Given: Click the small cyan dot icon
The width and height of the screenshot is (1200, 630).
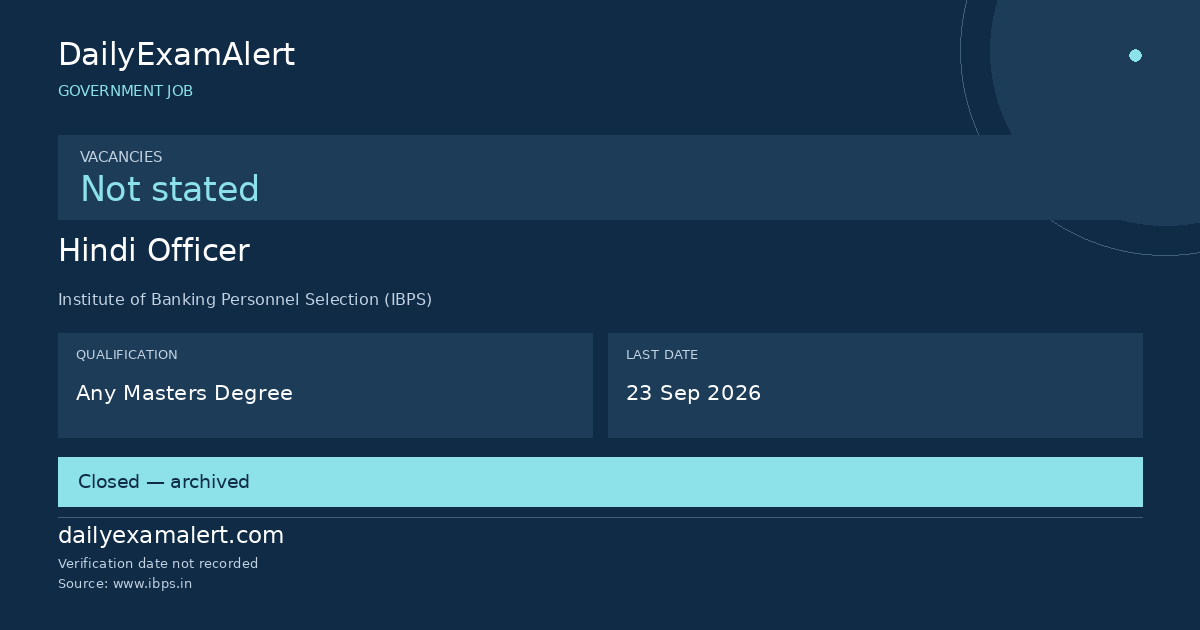Looking at the screenshot, I should pos(1135,55).
